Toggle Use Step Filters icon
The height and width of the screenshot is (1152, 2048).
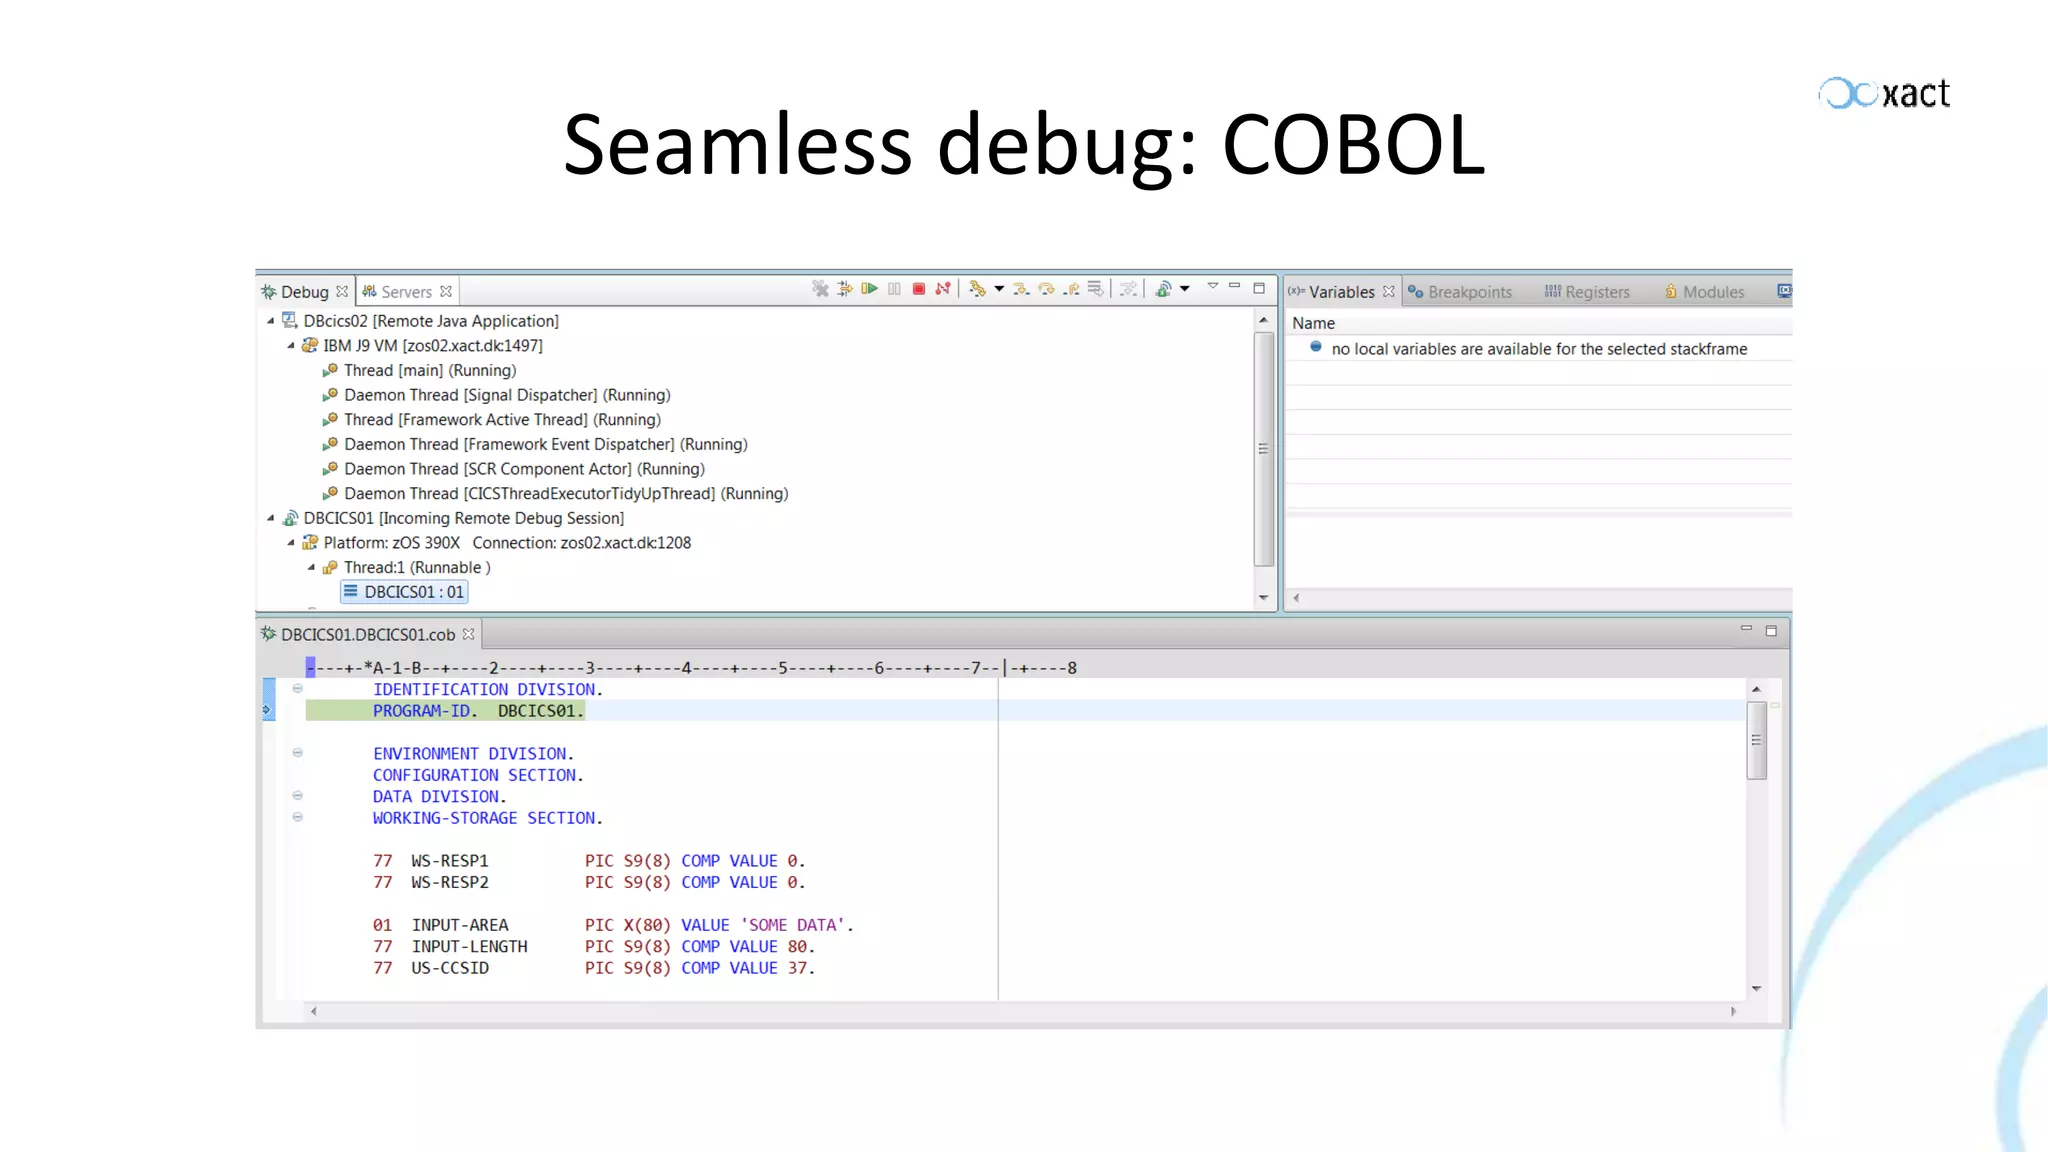pyautogui.click(x=1128, y=289)
